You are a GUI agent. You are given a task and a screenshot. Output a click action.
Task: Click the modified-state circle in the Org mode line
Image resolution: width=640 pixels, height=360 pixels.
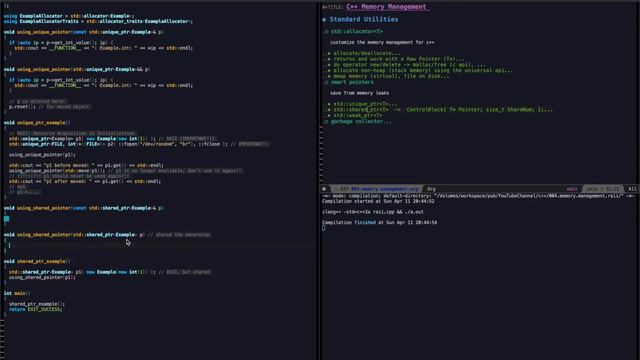pos(324,189)
